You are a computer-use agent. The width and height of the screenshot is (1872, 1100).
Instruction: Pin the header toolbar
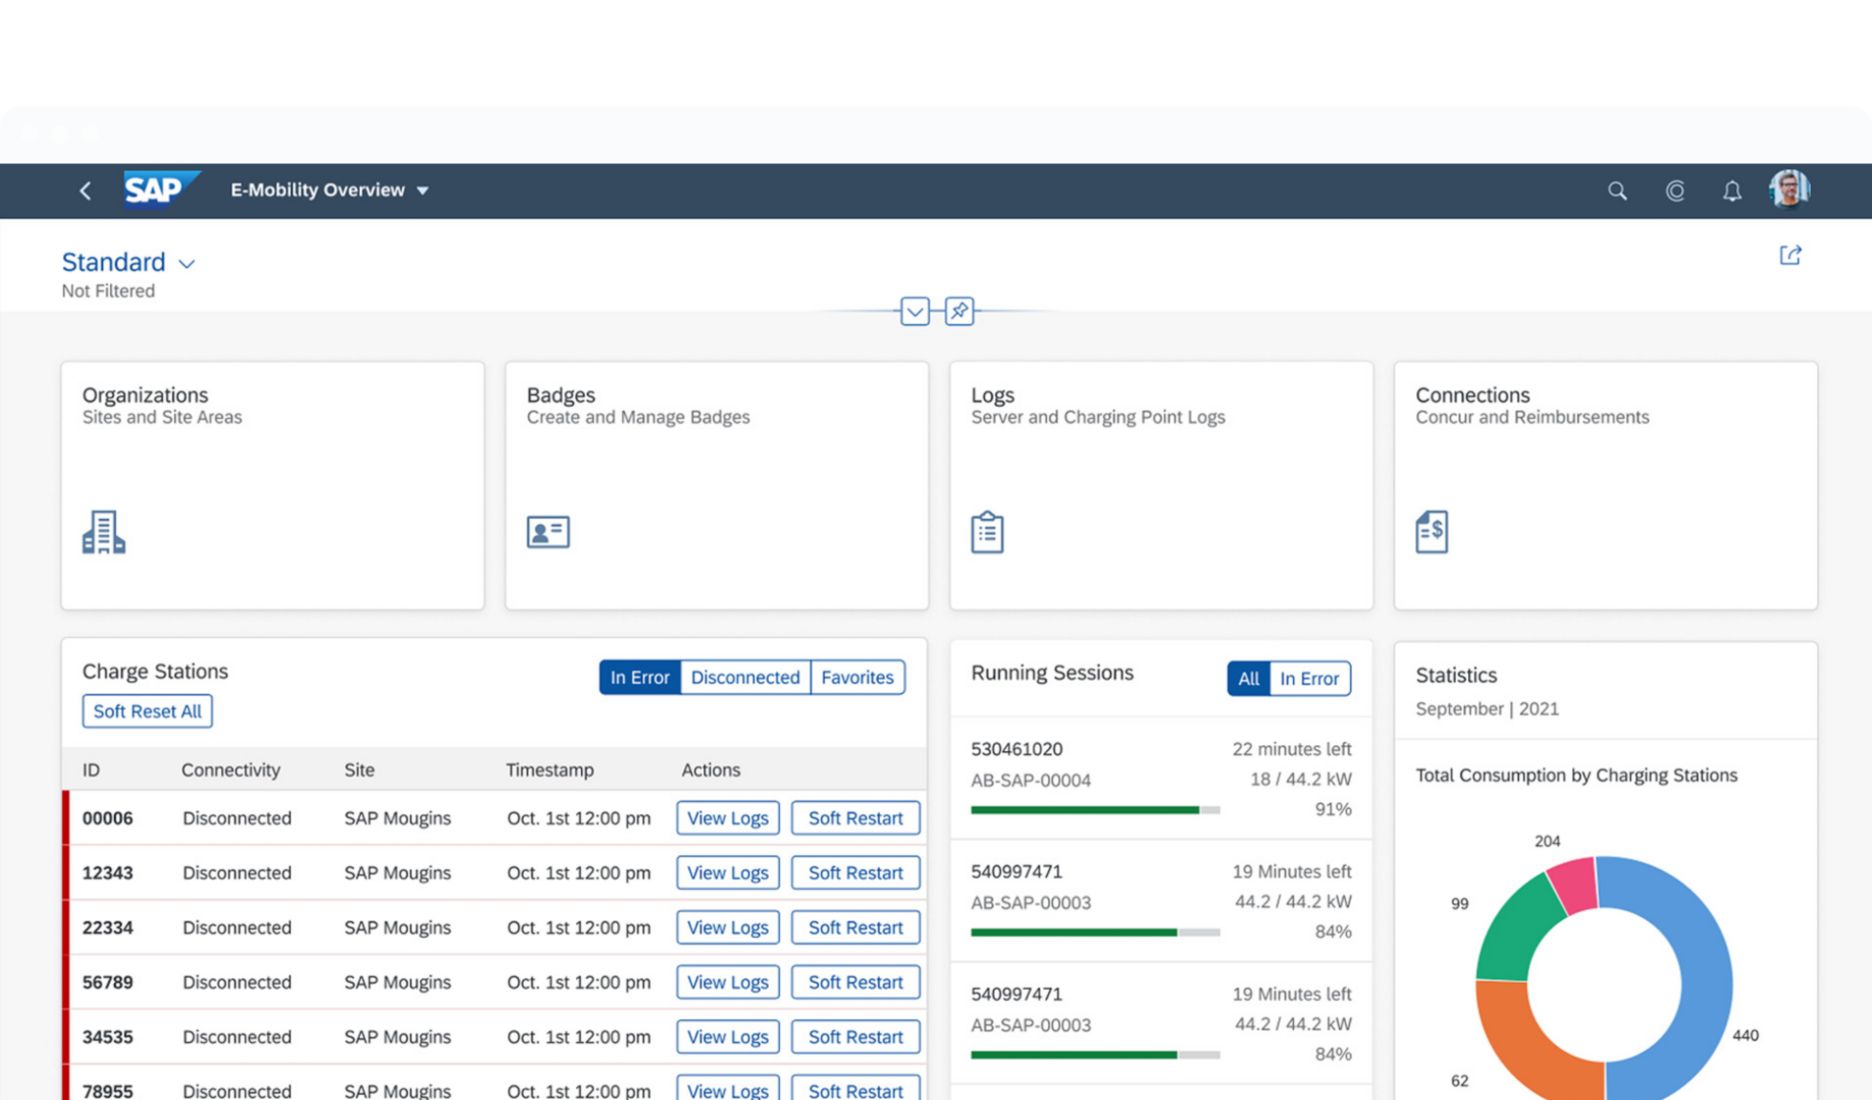coord(958,311)
